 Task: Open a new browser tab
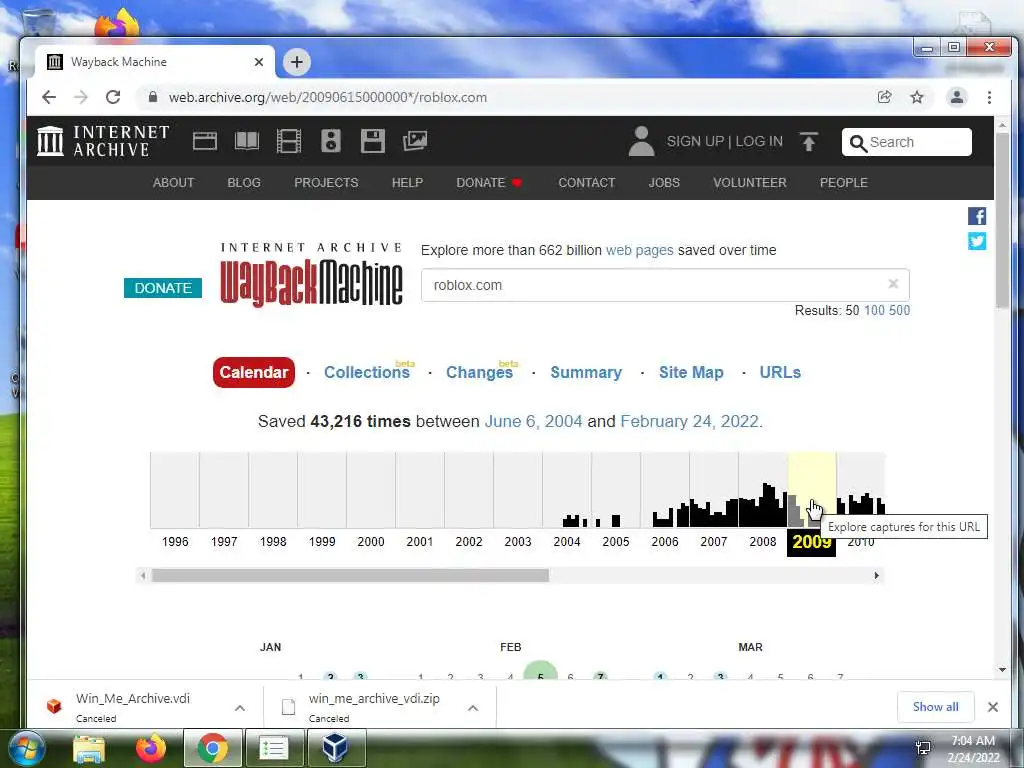click(x=297, y=62)
